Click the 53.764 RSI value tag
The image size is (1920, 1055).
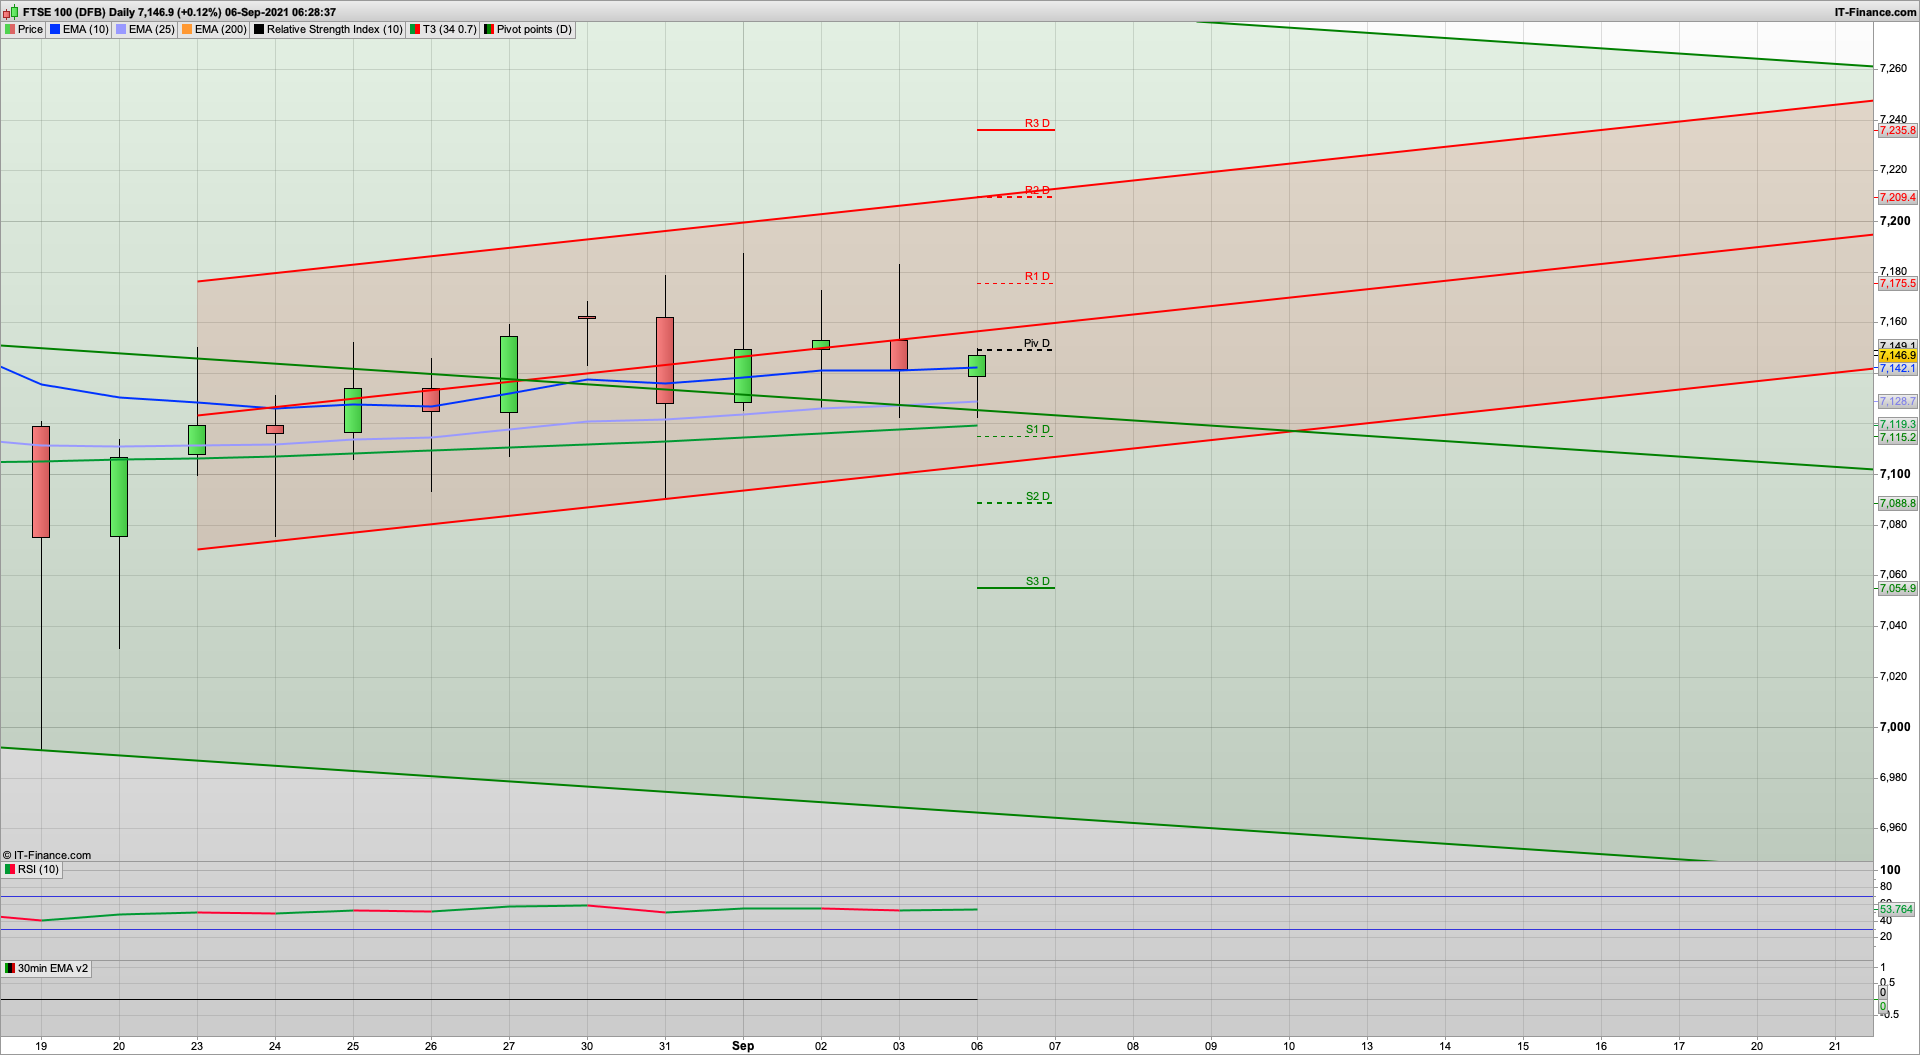(1896, 909)
